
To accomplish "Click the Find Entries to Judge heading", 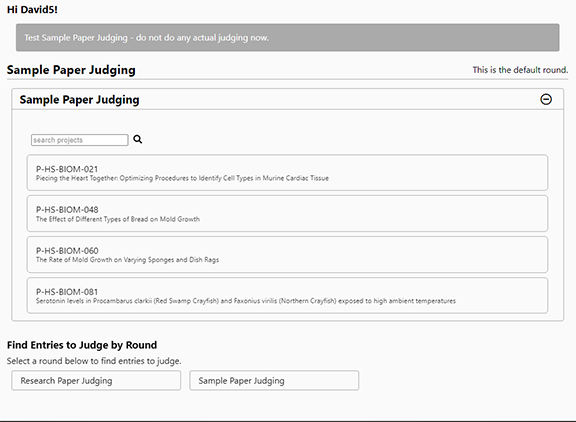I will tap(82, 345).
